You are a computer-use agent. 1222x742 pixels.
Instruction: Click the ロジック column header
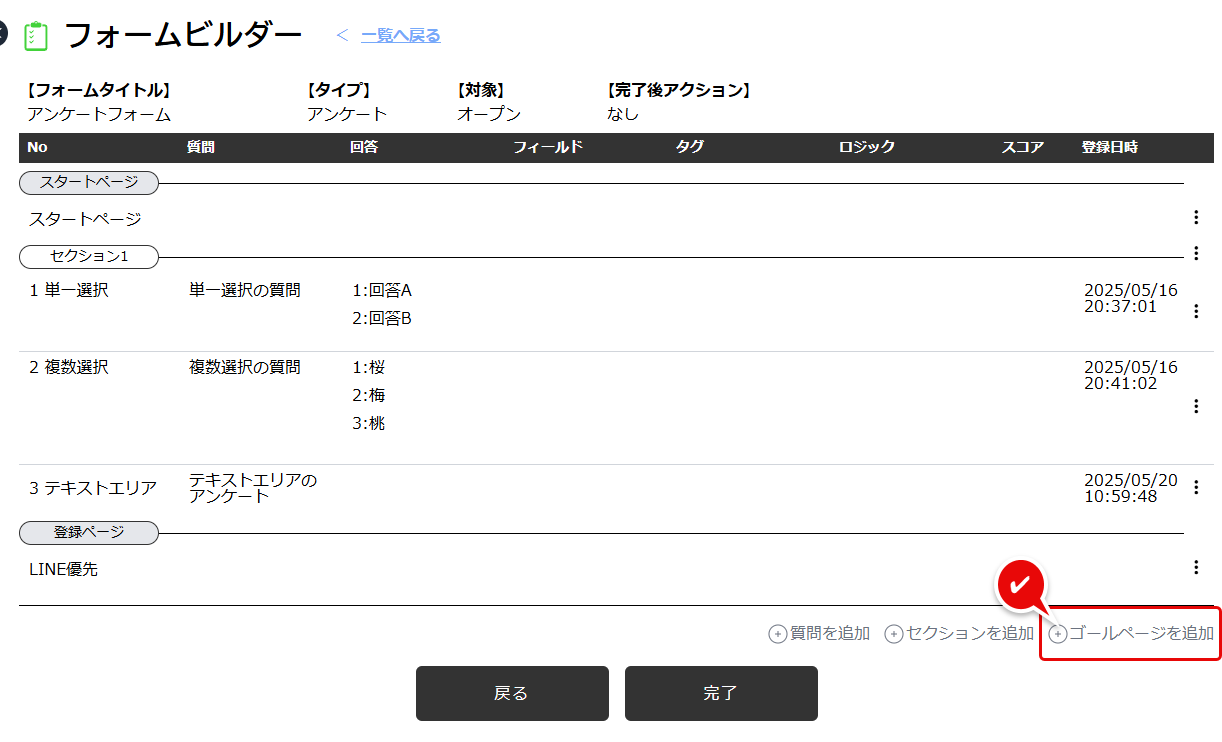[x=866, y=148]
